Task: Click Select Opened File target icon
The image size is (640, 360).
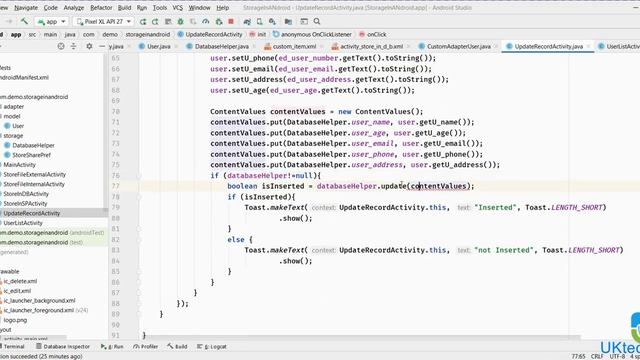Action: tap(61, 47)
